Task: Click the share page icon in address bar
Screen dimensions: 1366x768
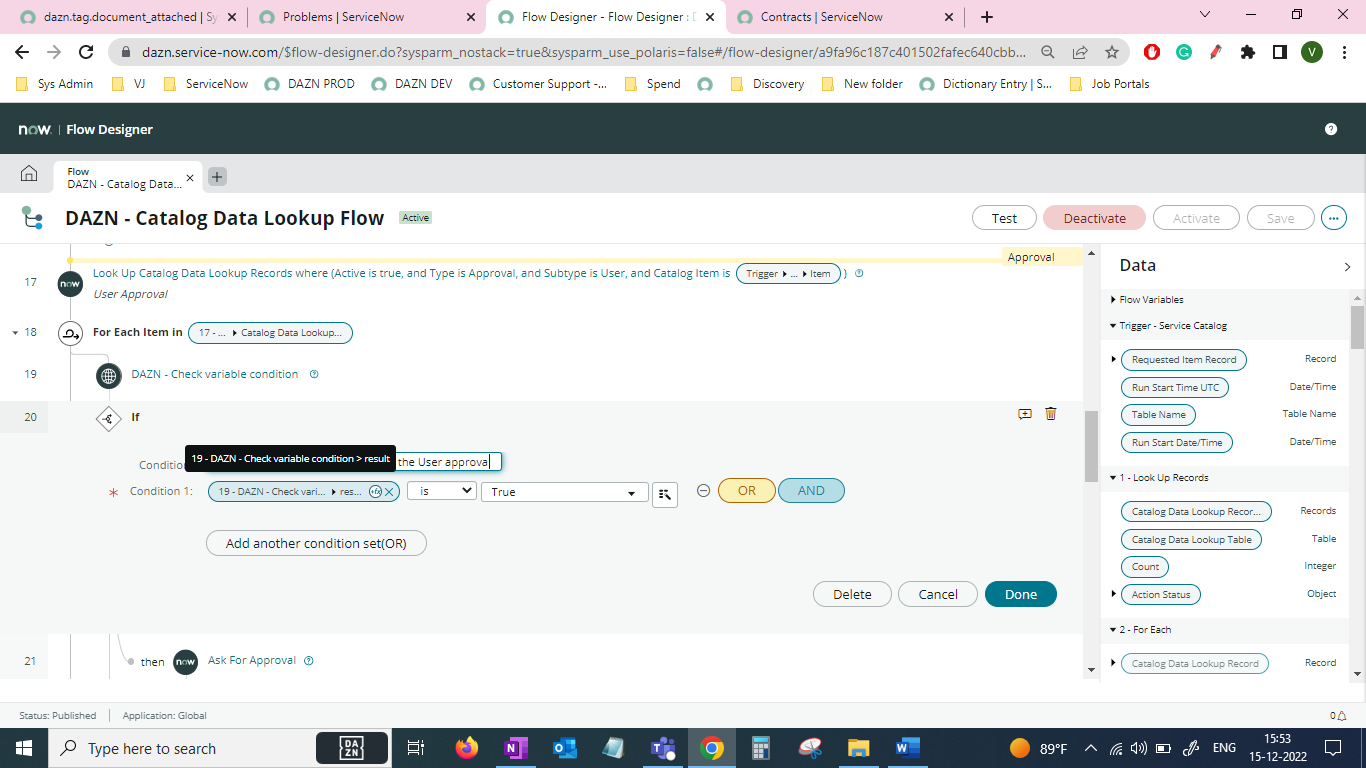Action: (1080, 52)
